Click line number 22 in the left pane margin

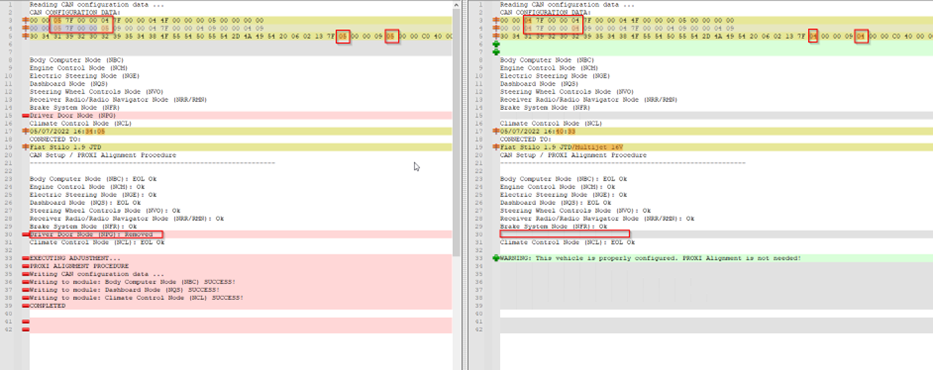[x=7, y=171]
